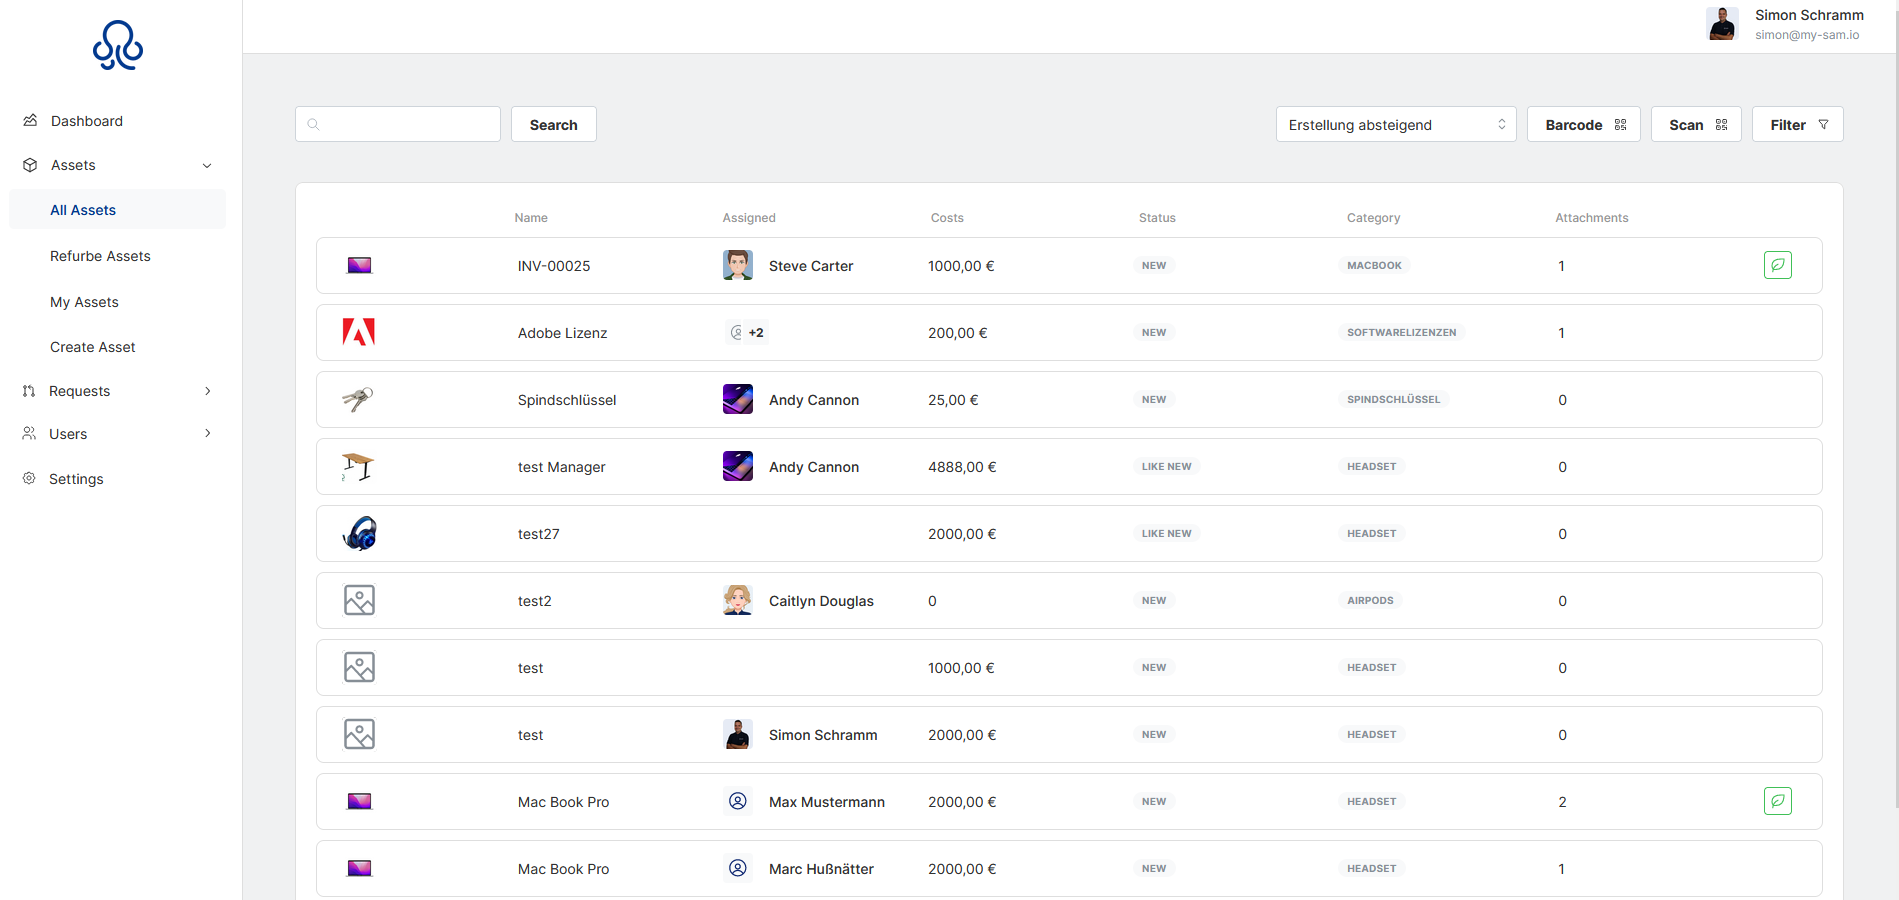Open the Dashboard page
The width and height of the screenshot is (1899, 900).
click(87, 121)
